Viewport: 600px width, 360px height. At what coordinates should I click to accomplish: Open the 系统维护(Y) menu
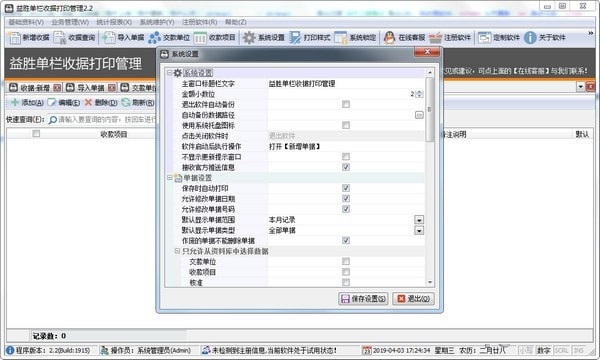157,22
